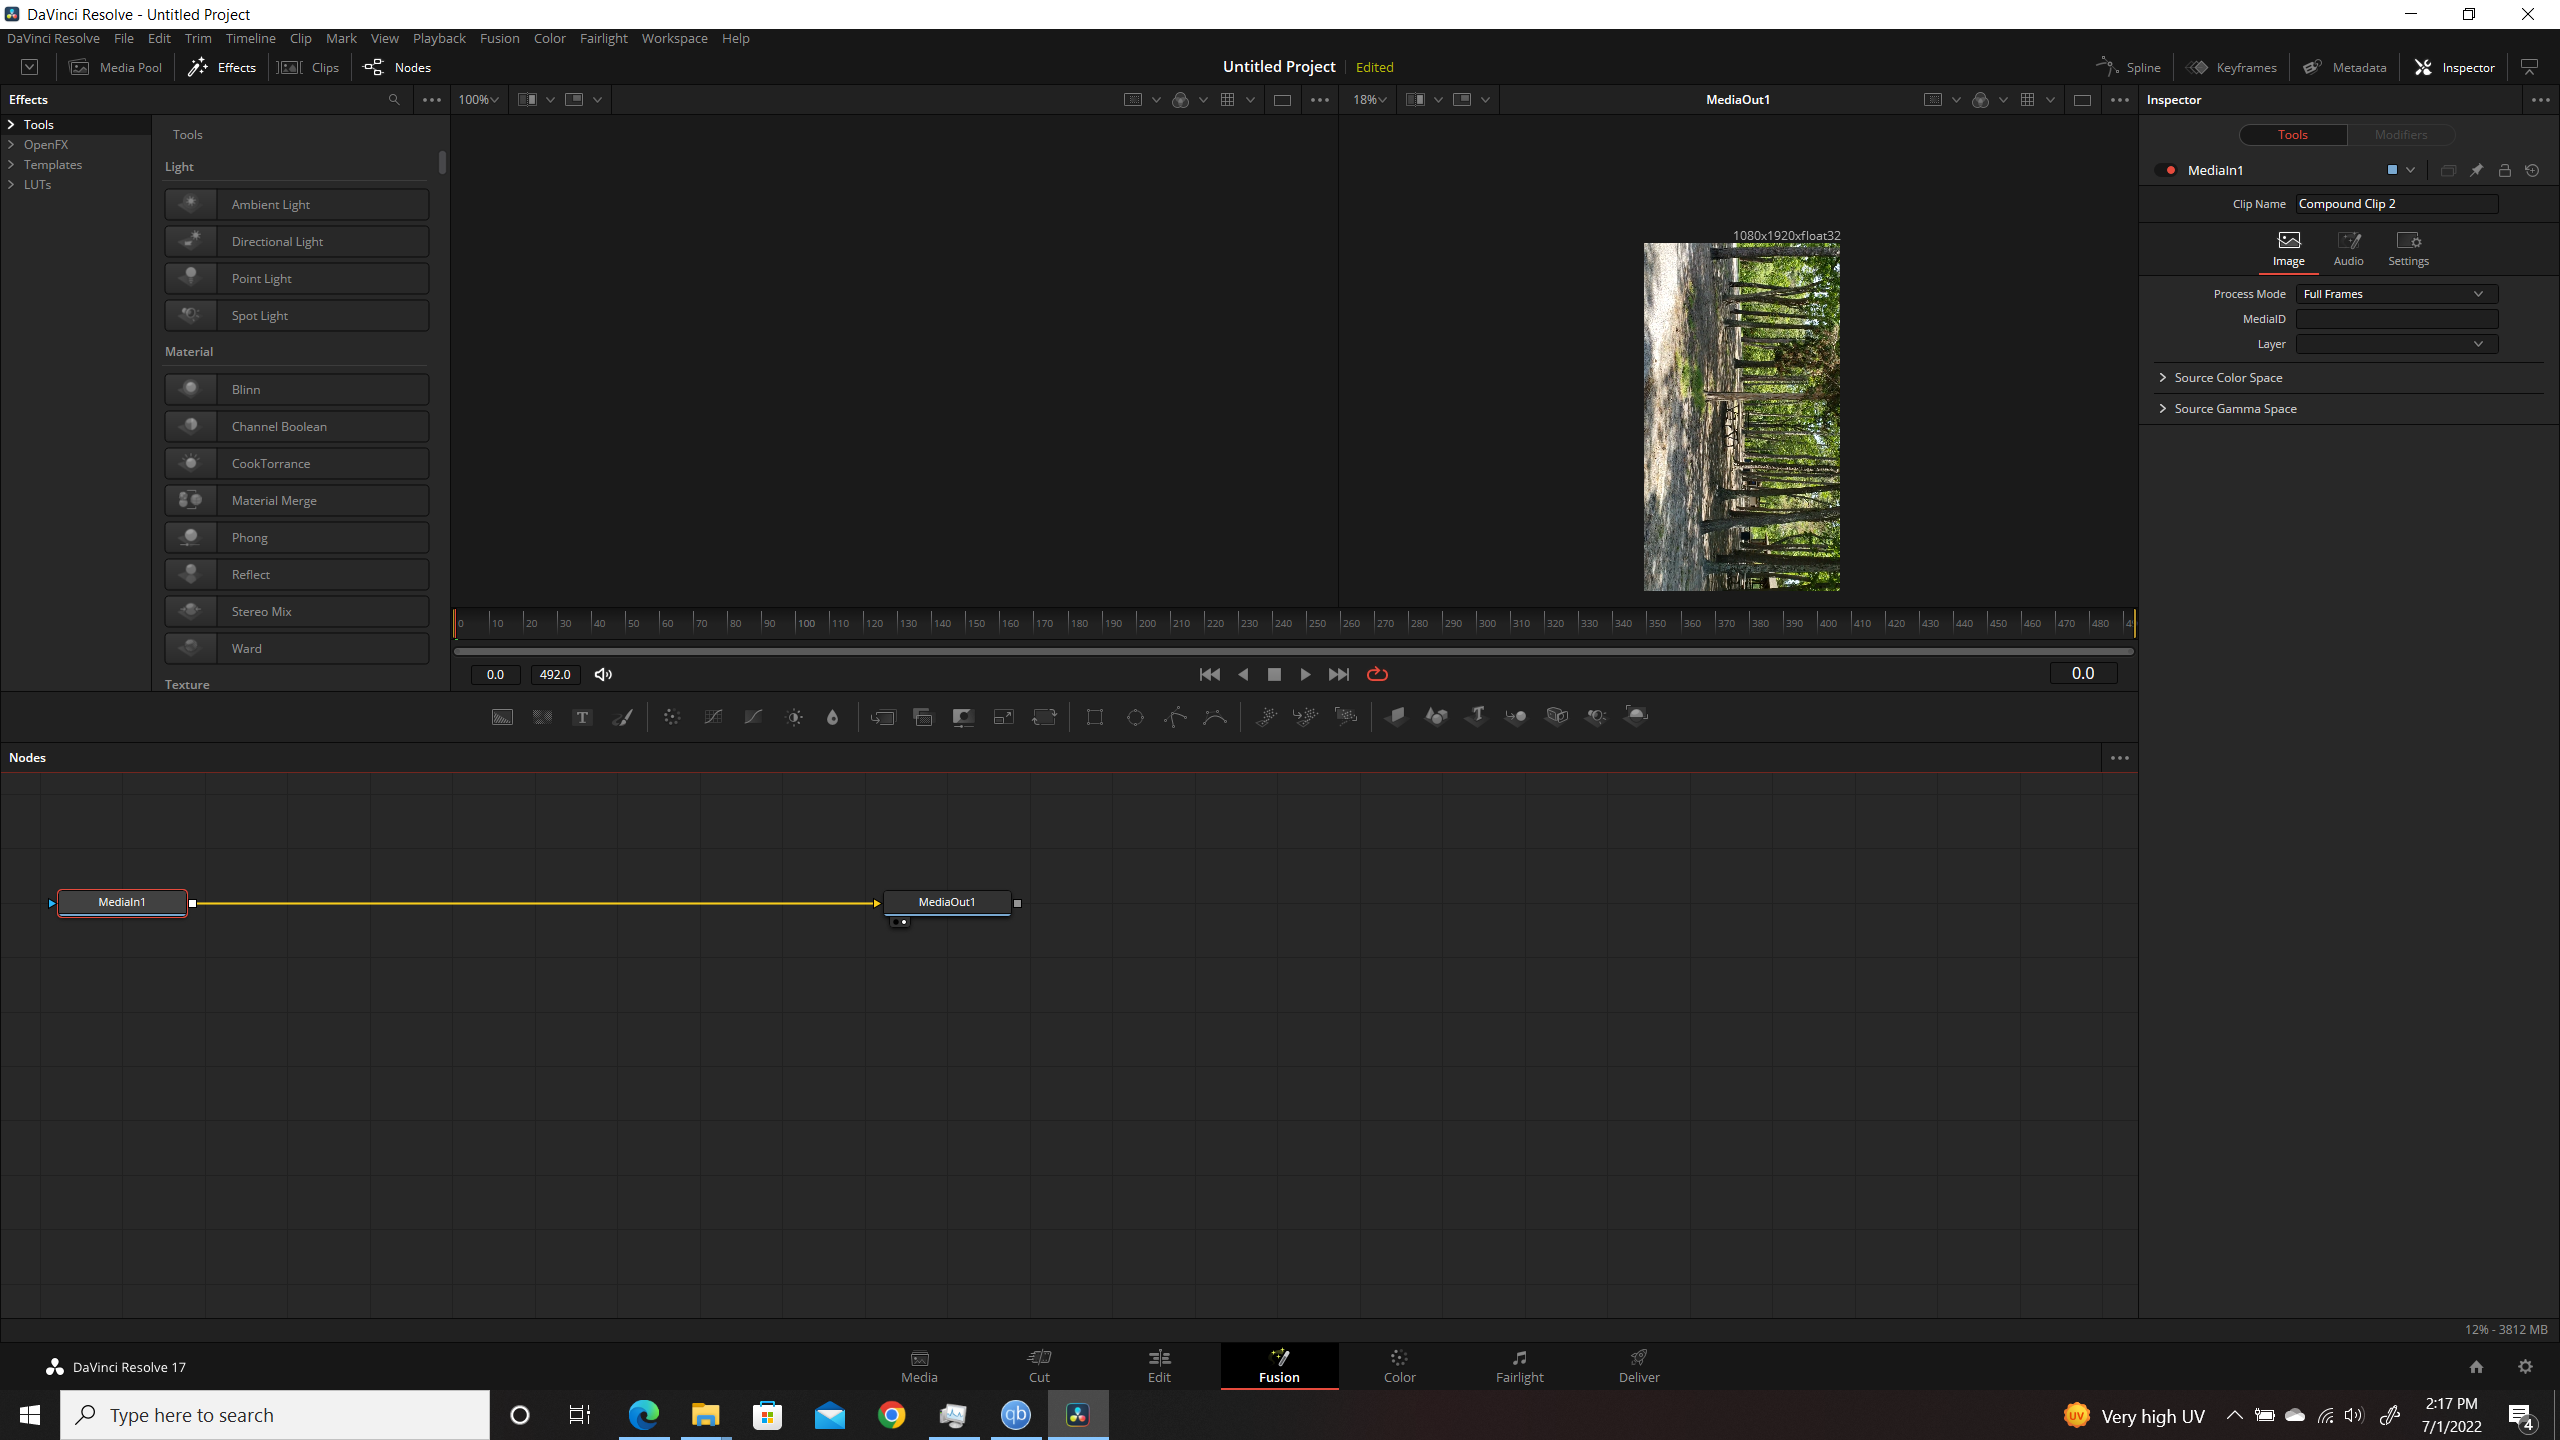Add the Material Merge effect
The width and height of the screenshot is (2560, 1440).
[x=297, y=501]
